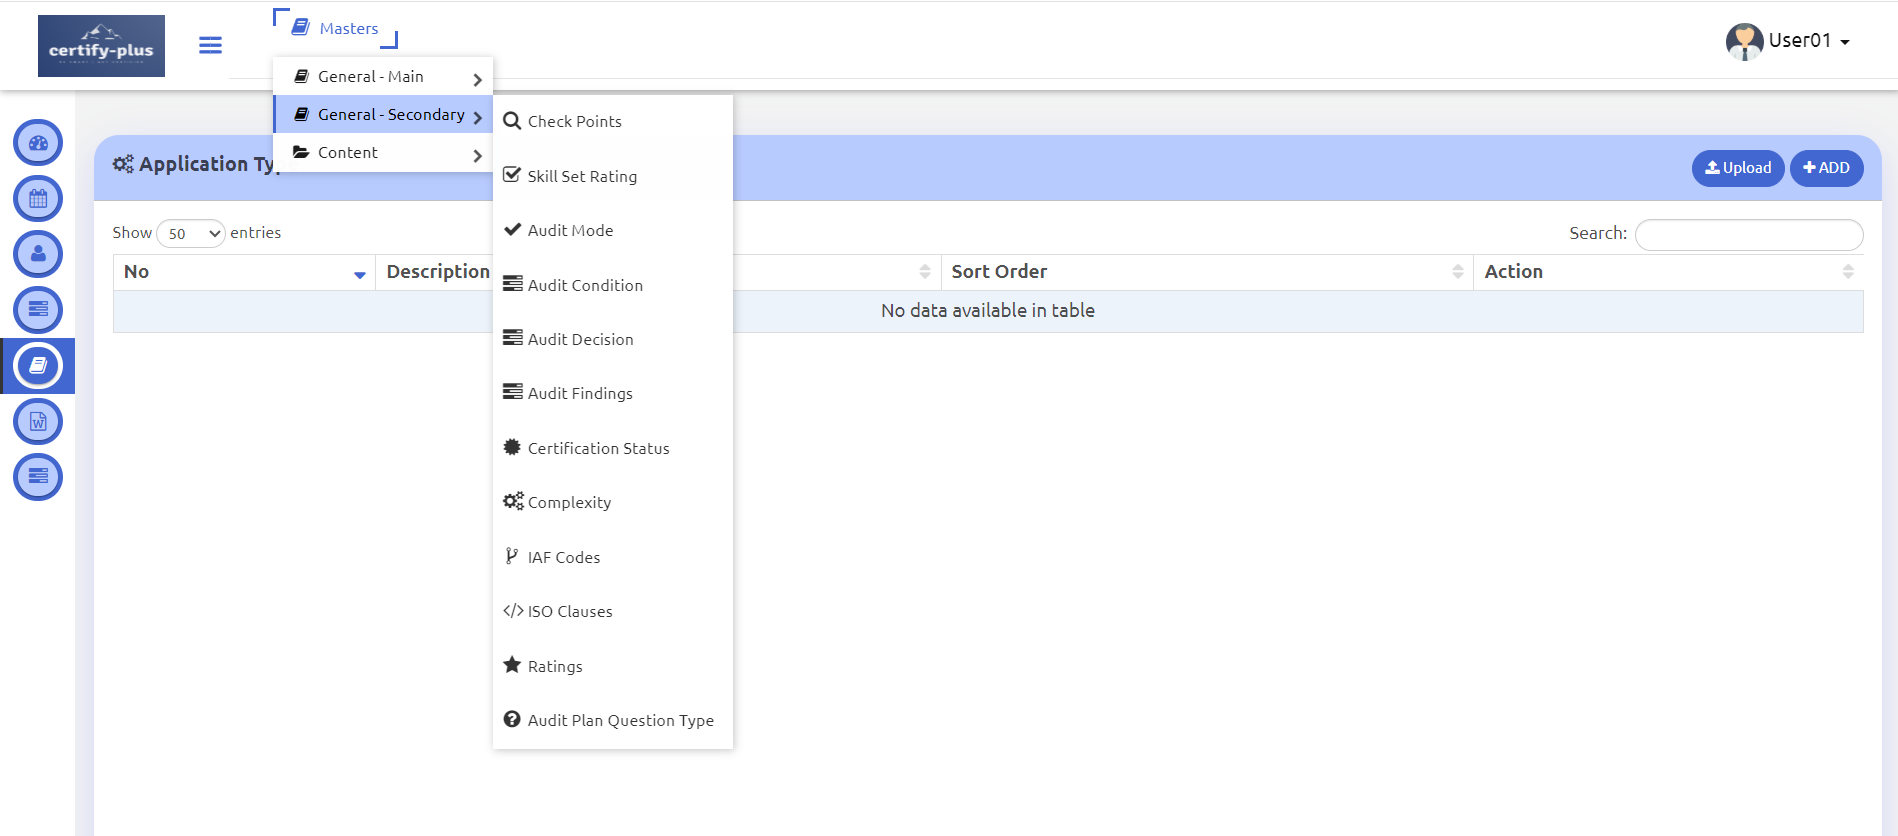Expand the Content submenu
The image size is (1898, 836).
382,153
